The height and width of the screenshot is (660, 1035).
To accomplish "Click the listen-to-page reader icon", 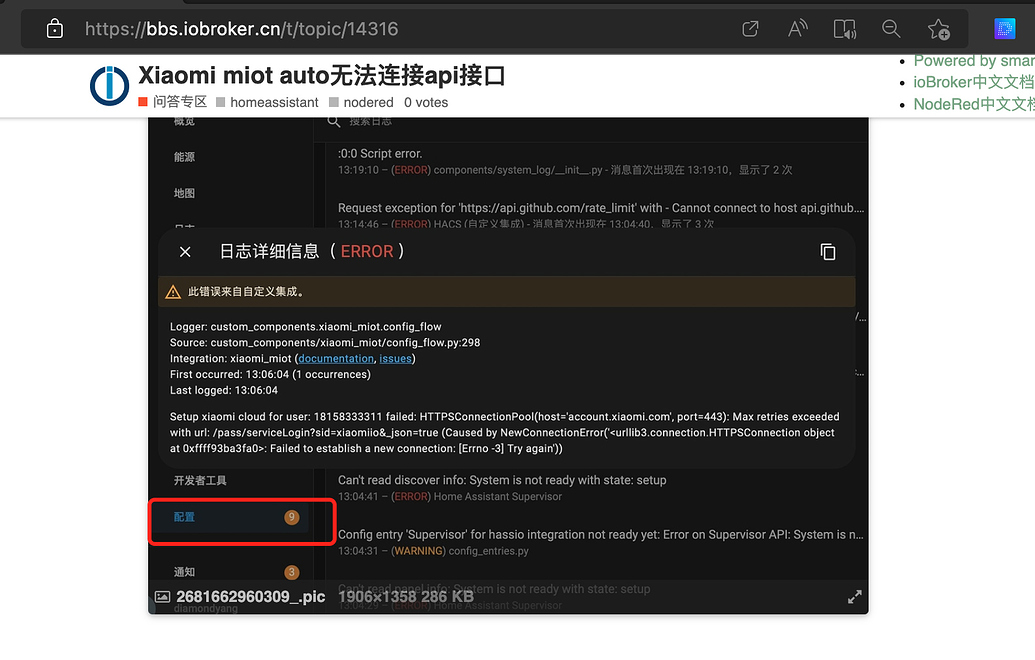I will 844,29.
